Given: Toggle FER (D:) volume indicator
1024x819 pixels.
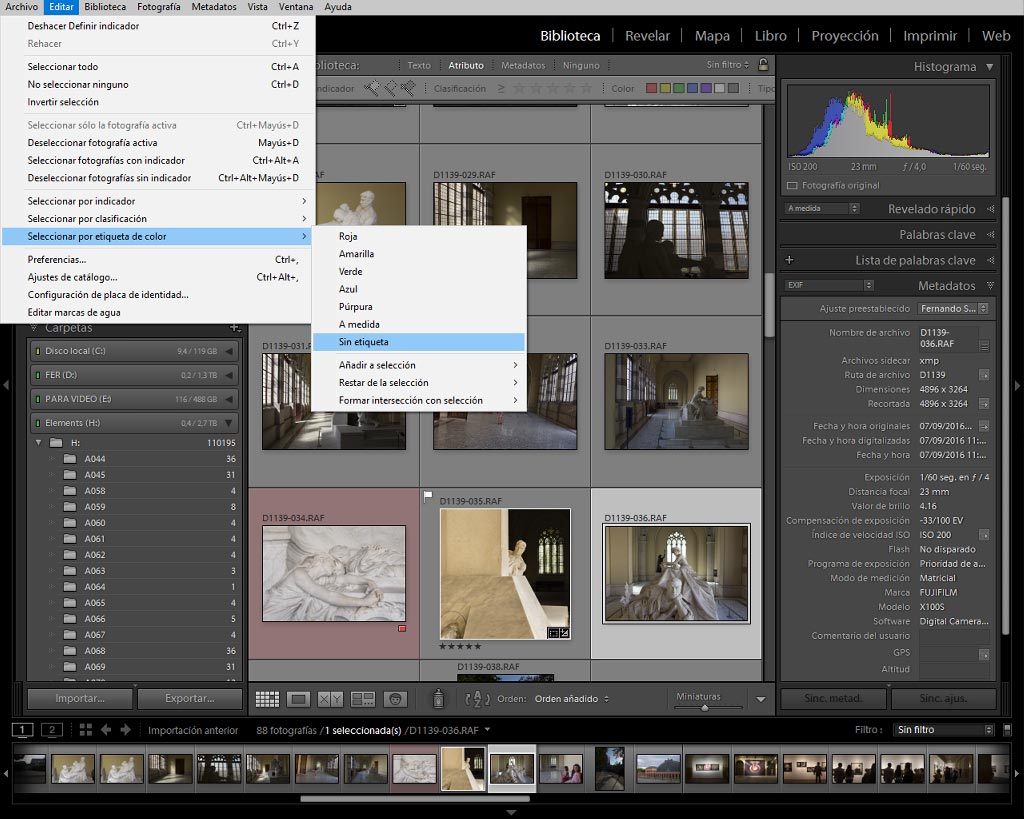Looking at the screenshot, I should [x=37, y=376].
